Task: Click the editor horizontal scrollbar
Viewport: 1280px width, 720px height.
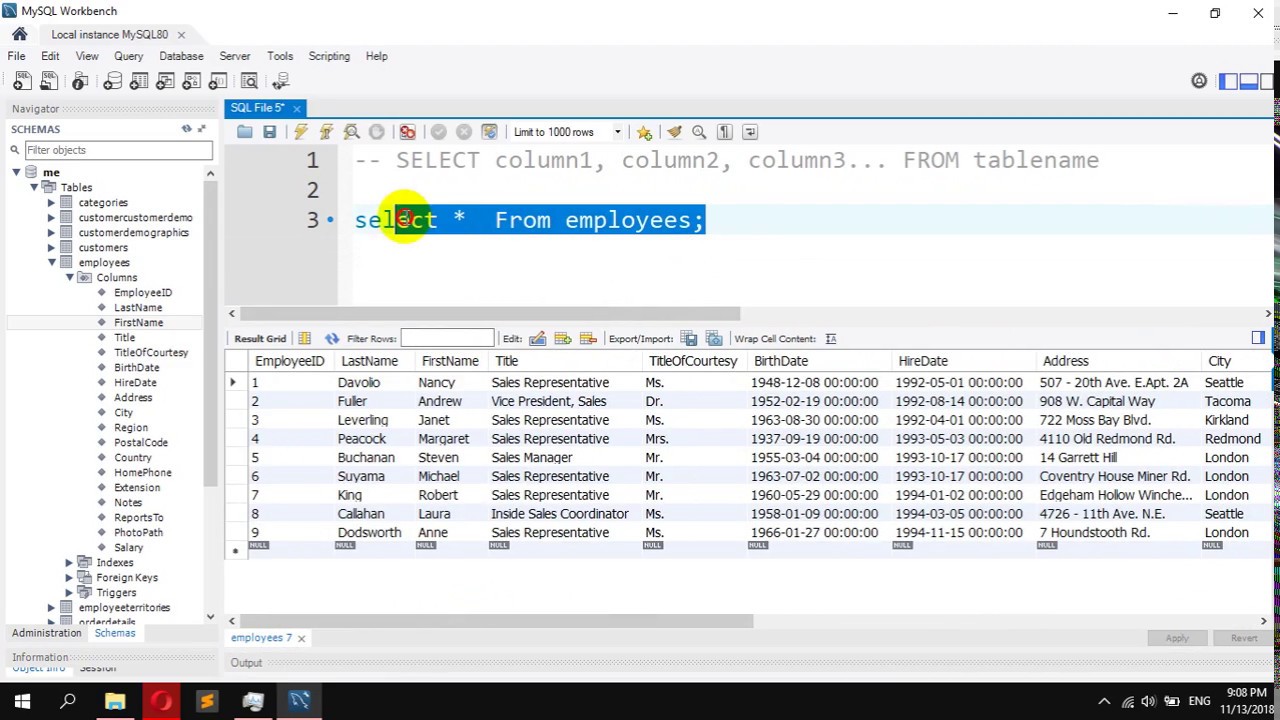Action: tap(490, 314)
